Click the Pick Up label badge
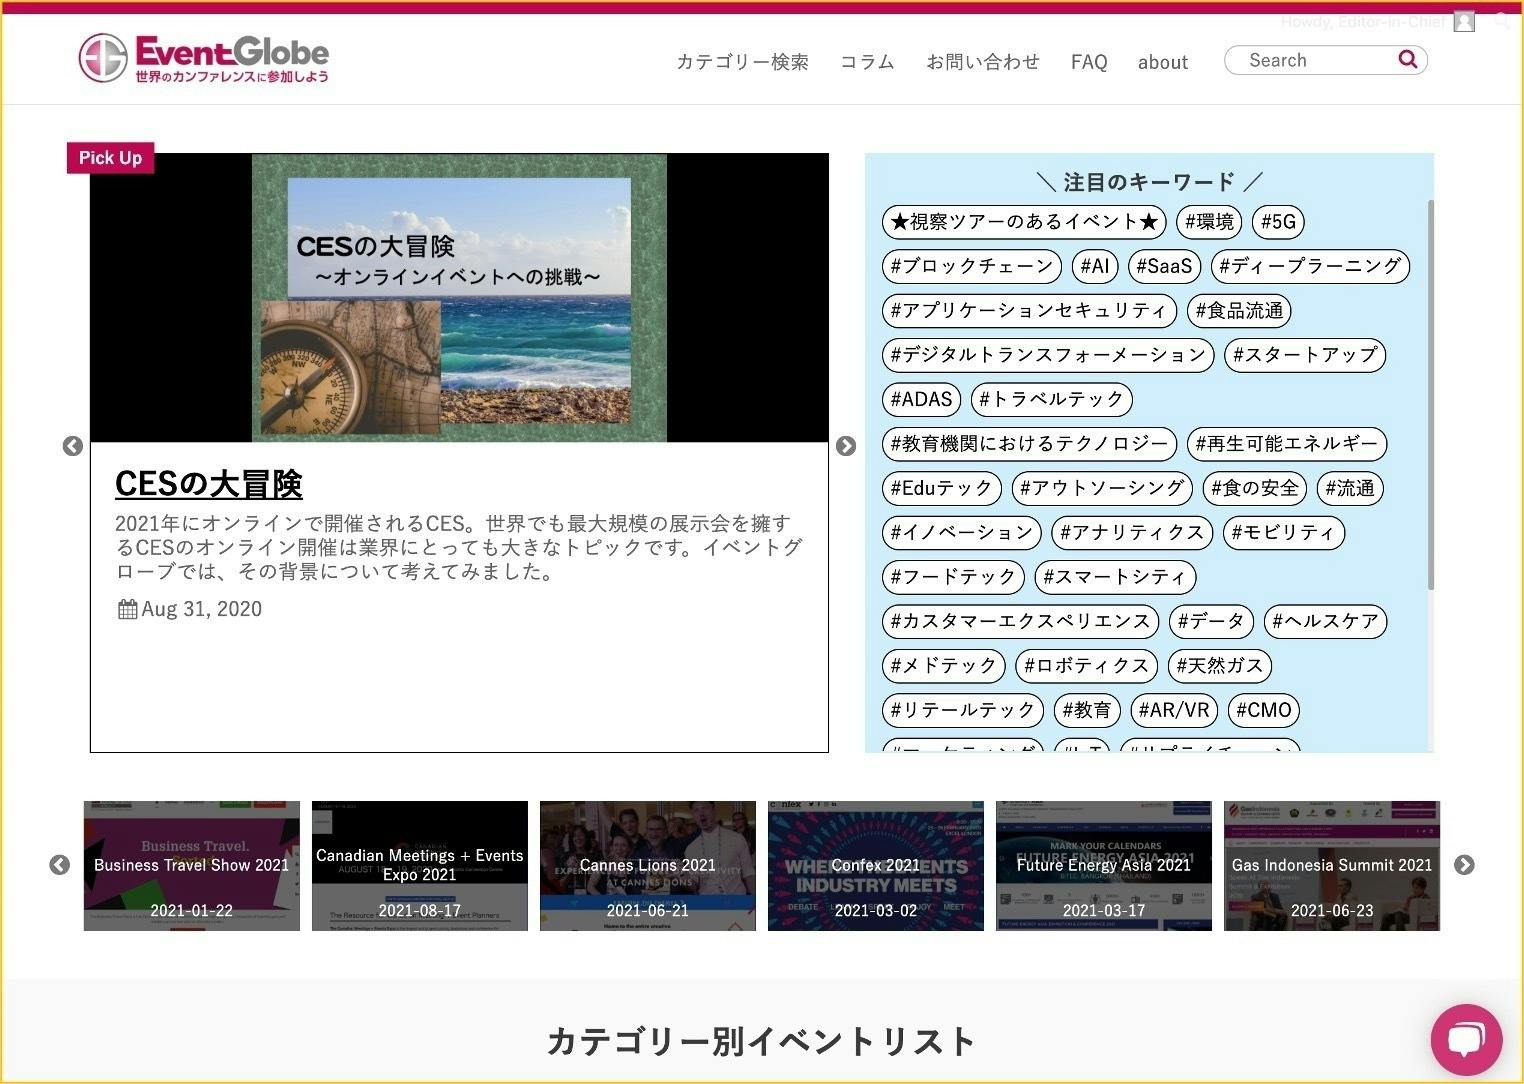This screenshot has width=1524, height=1084. [110, 158]
